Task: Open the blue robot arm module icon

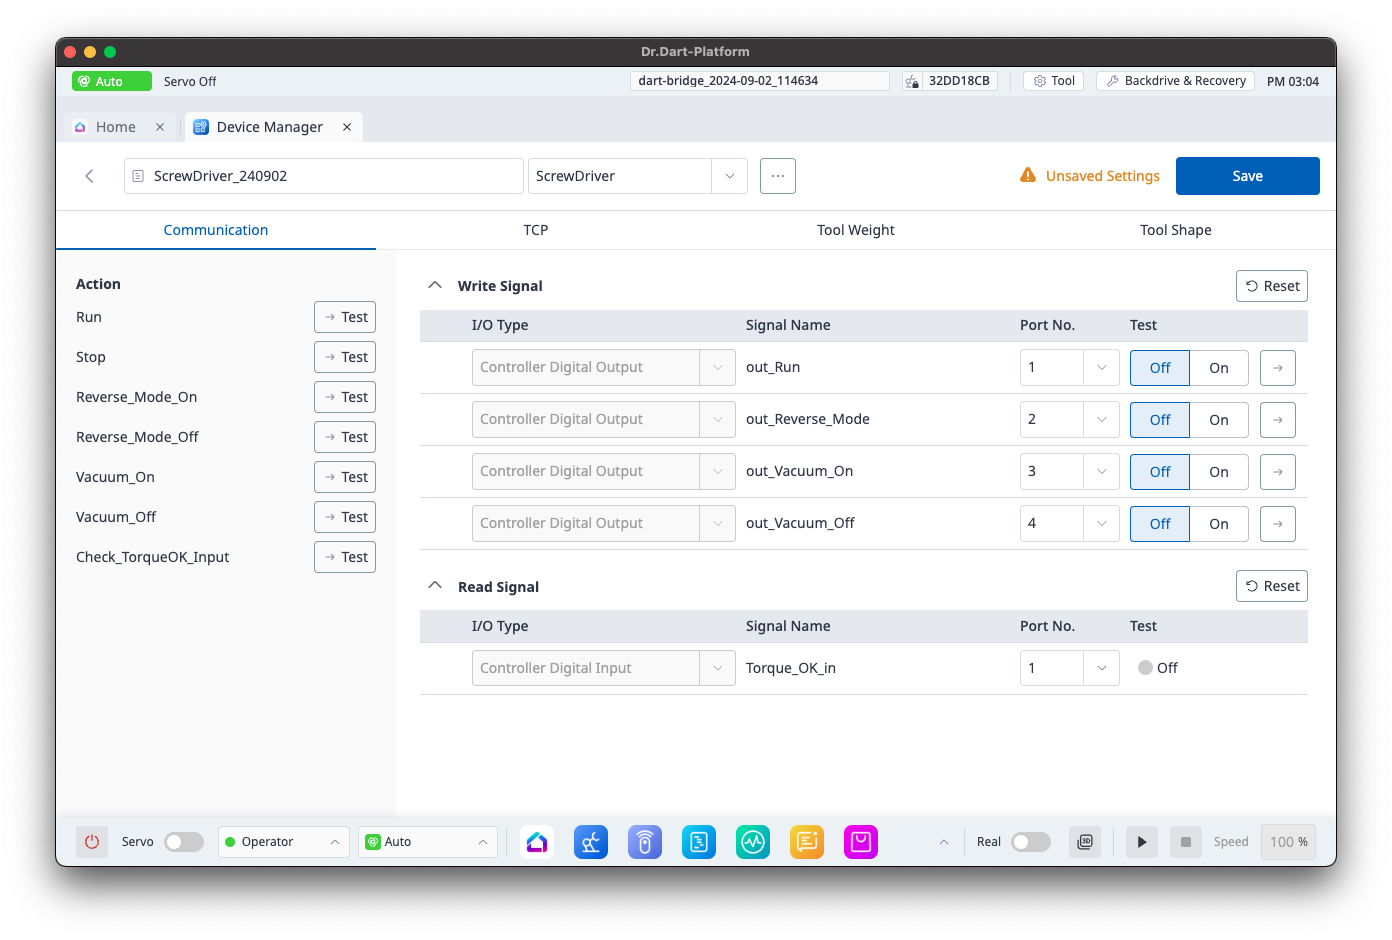Action: point(591,842)
